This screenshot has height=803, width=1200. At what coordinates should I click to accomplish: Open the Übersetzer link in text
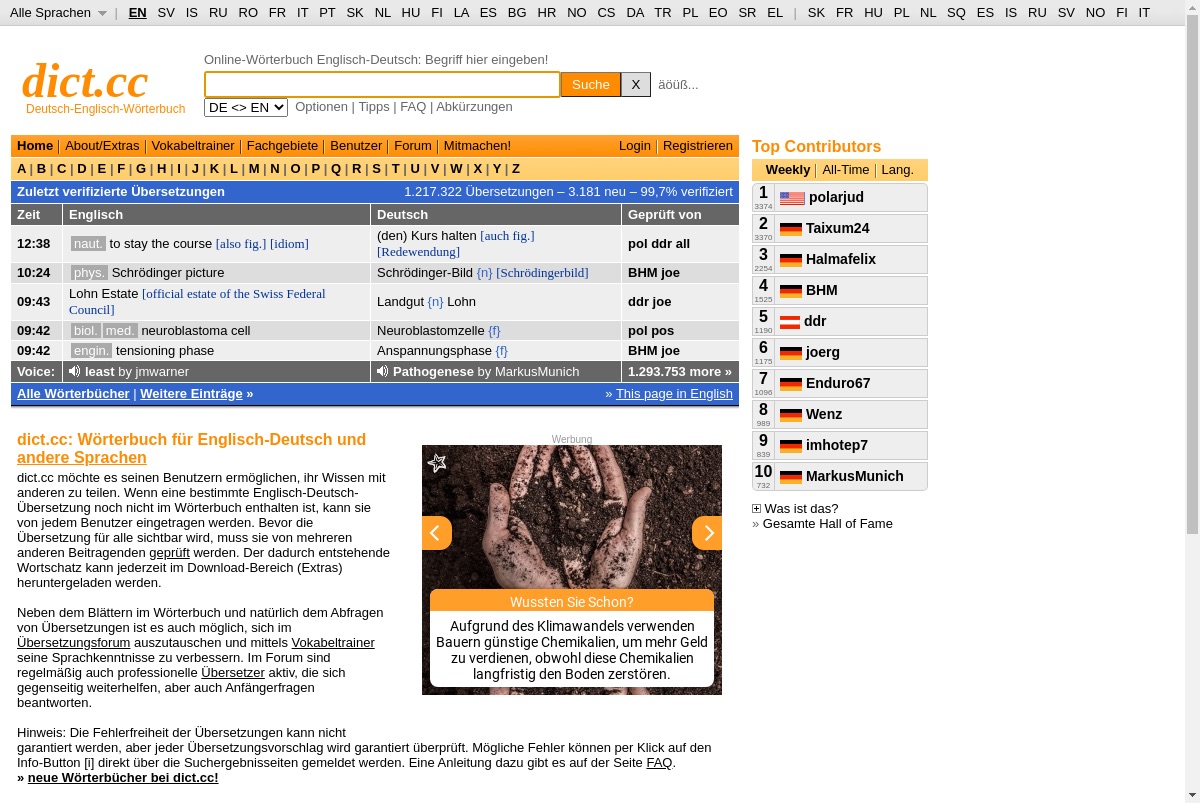click(233, 673)
